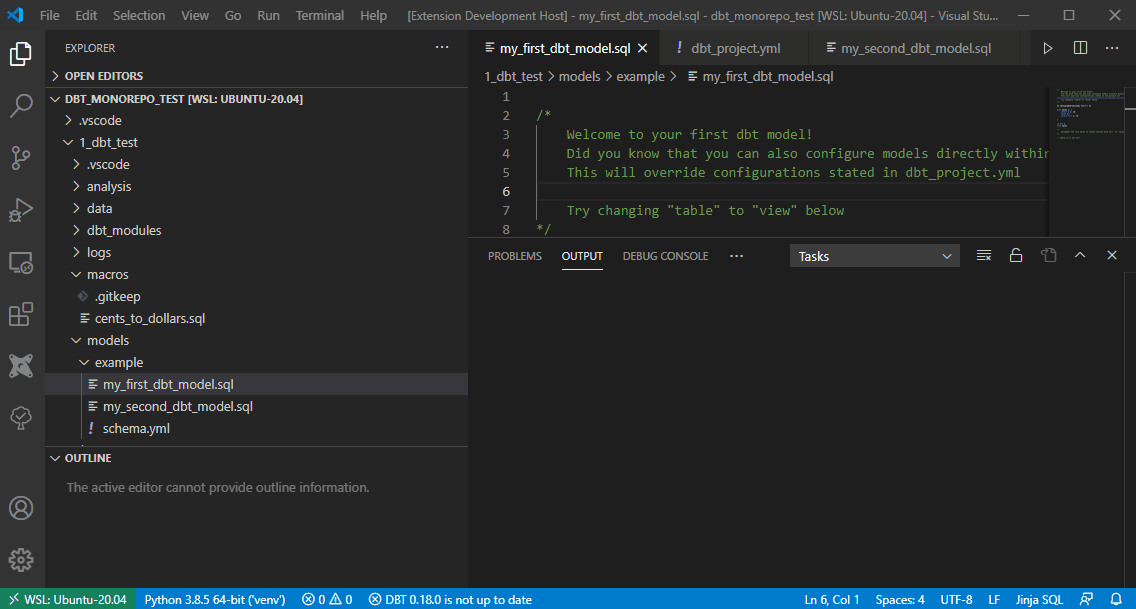
Task: Open cents_to_dollars.sql in macros
Action: coord(256,319)
